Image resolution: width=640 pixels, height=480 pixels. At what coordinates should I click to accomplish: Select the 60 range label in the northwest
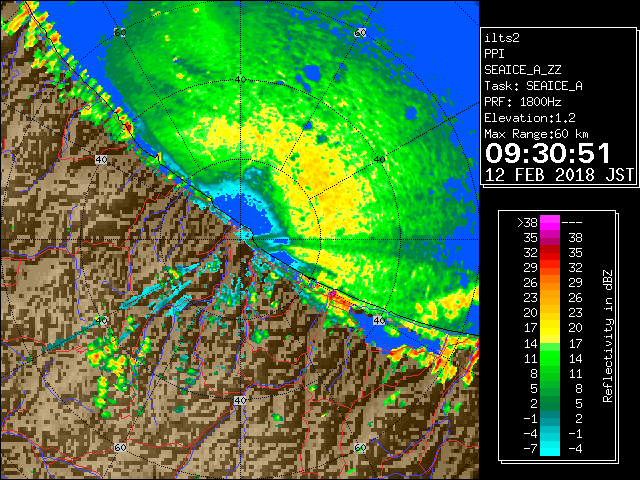tap(120, 32)
